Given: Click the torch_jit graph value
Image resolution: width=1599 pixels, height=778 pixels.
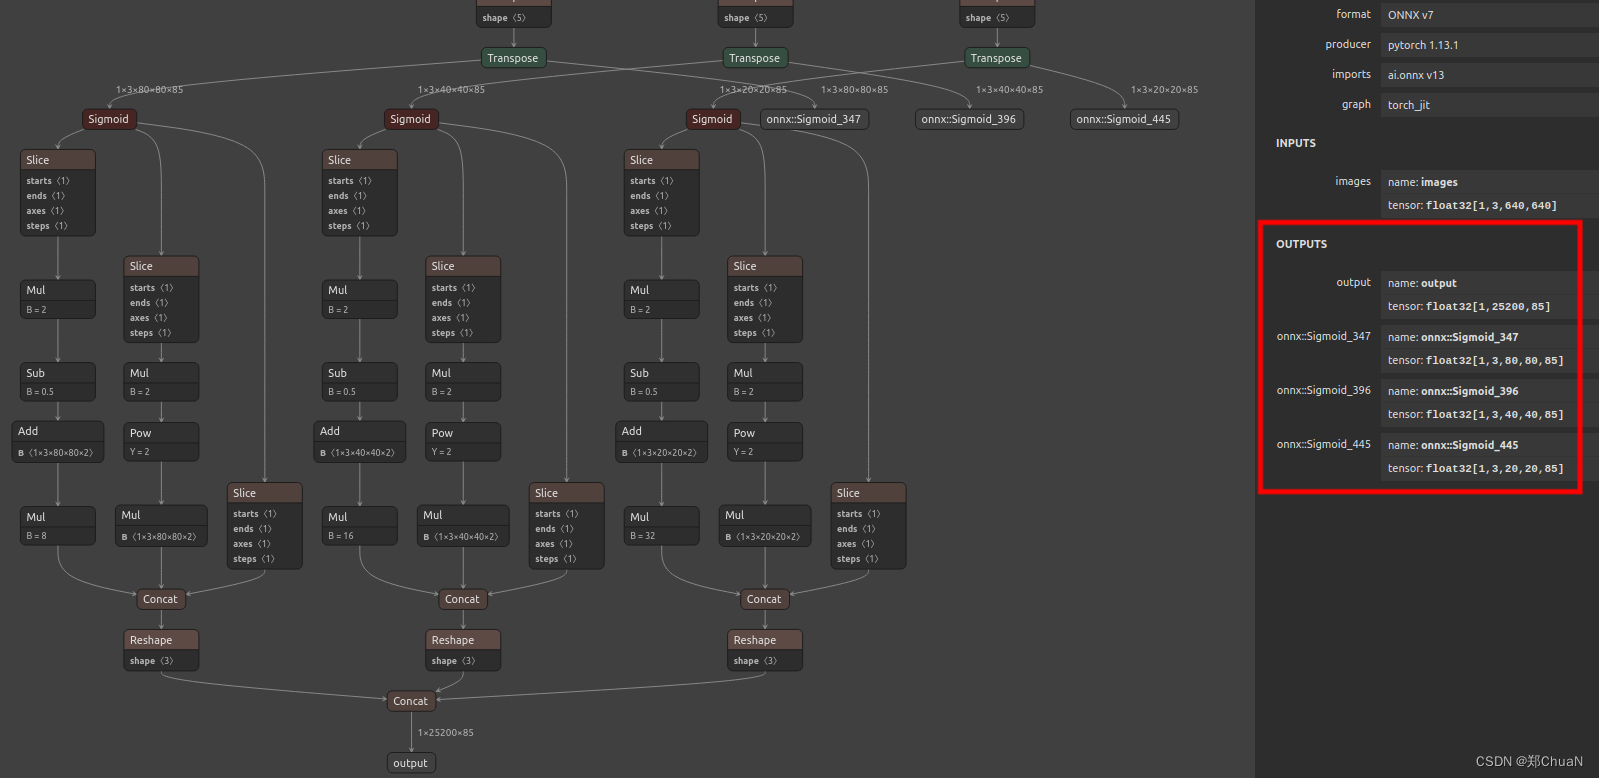Looking at the screenshot, I should 1488,105.
